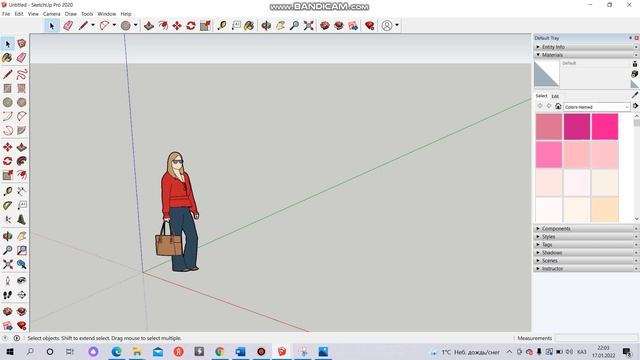Click Make Component in the left tool palette

click(x=22, y=44)
